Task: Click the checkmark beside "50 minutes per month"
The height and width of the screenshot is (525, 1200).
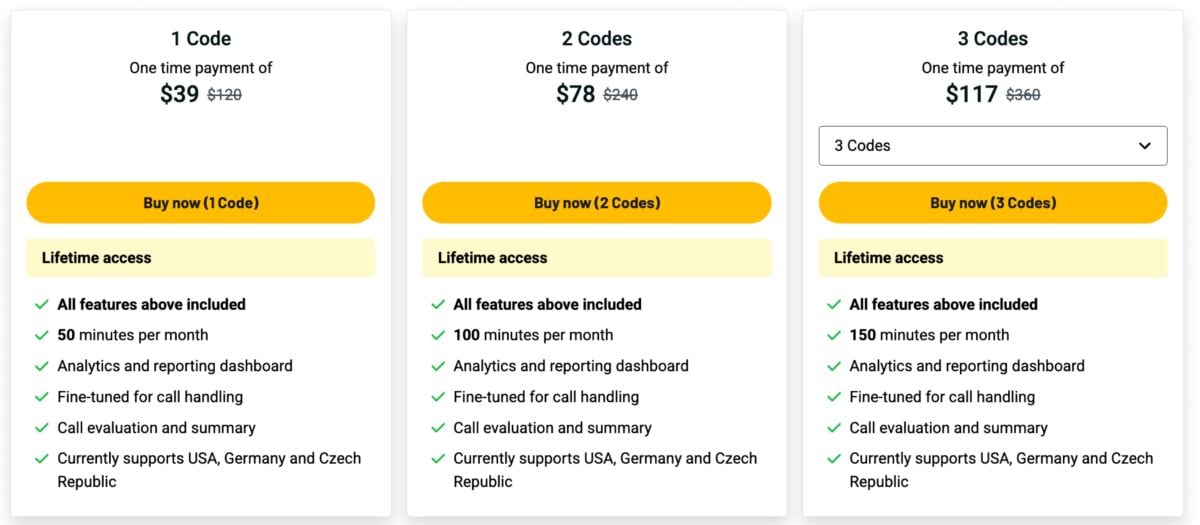Action: [42, 335]
